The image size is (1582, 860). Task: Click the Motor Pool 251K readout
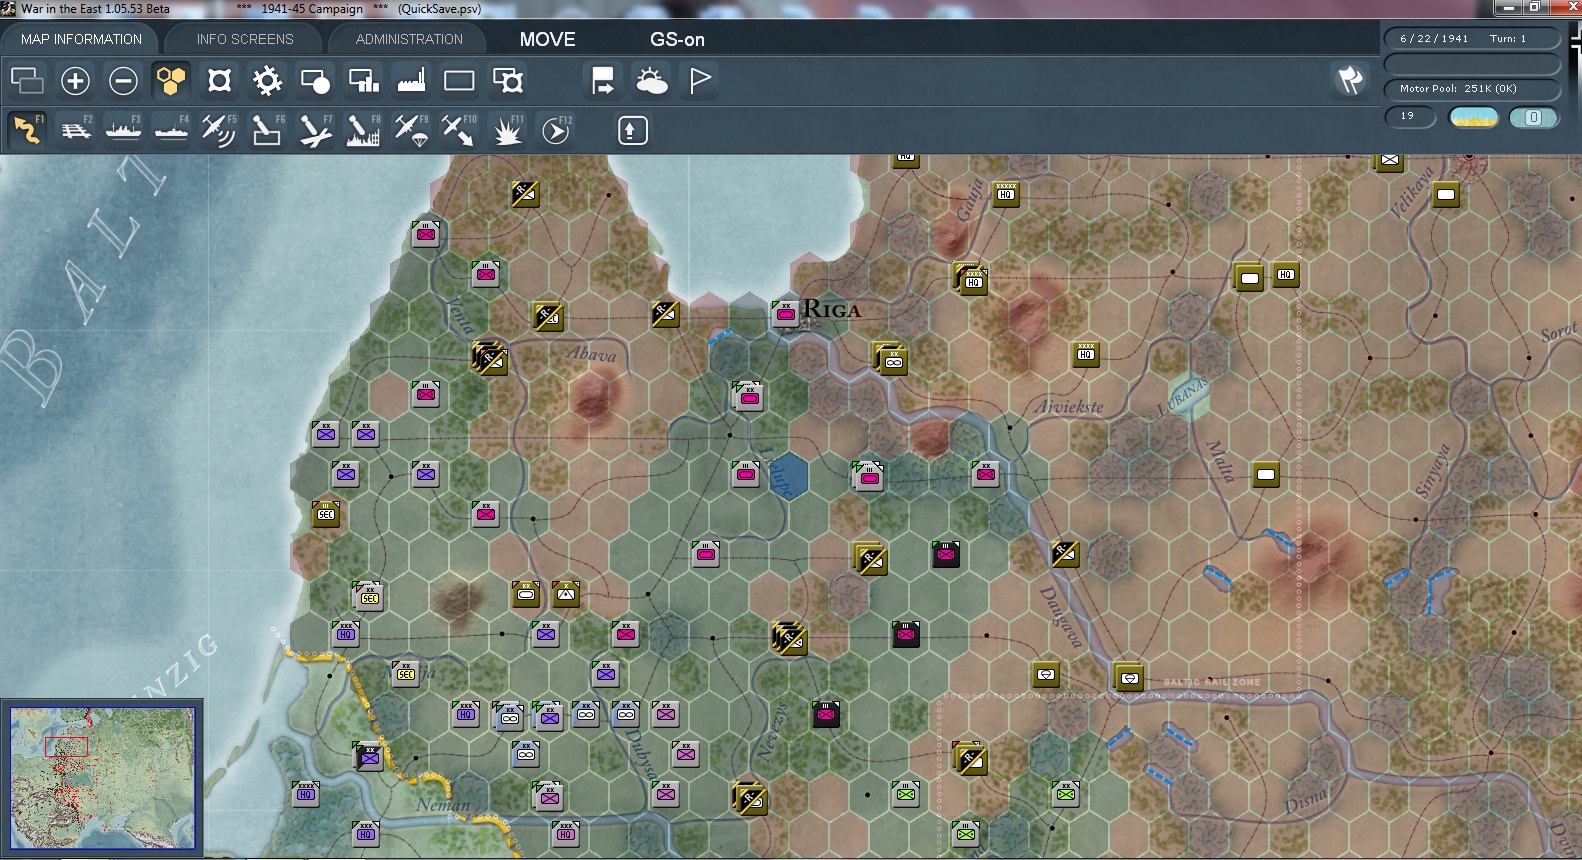click(1471, 89)
